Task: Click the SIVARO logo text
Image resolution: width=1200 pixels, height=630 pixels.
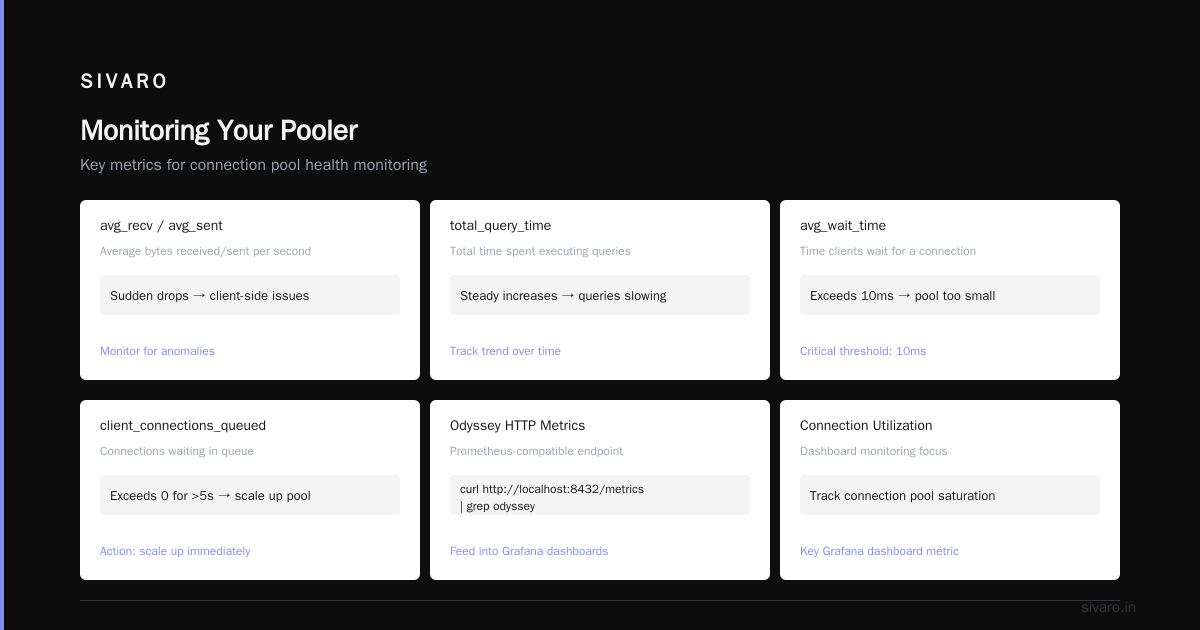Action: tap(124, 81)
